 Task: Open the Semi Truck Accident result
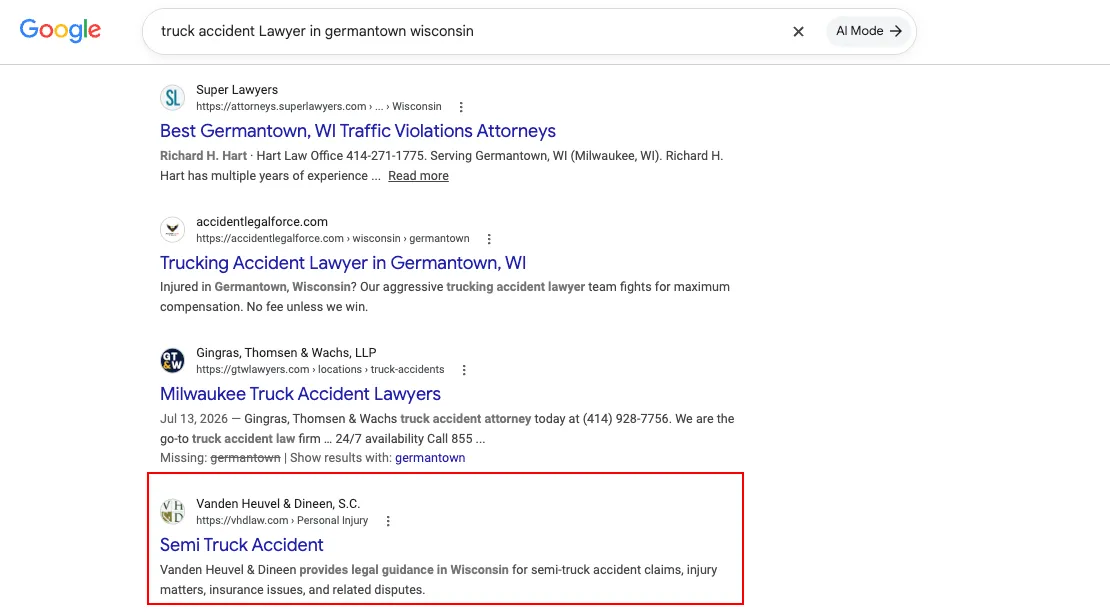(241, 545)
